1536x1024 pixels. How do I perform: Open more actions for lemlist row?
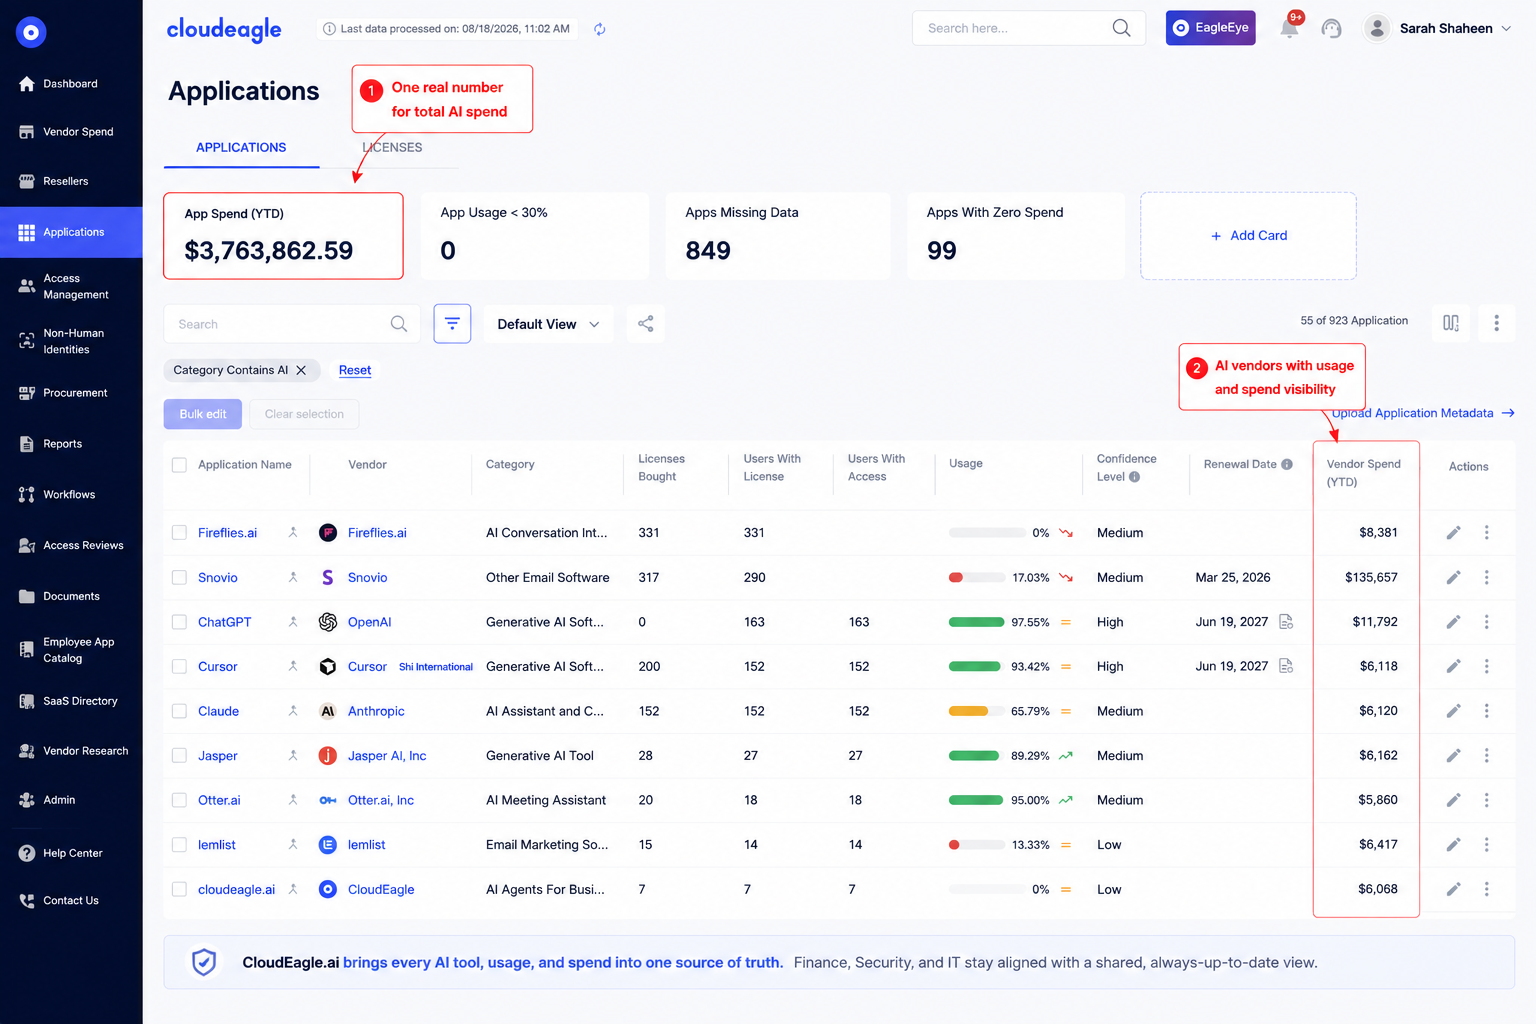(x=1487, y=845)
